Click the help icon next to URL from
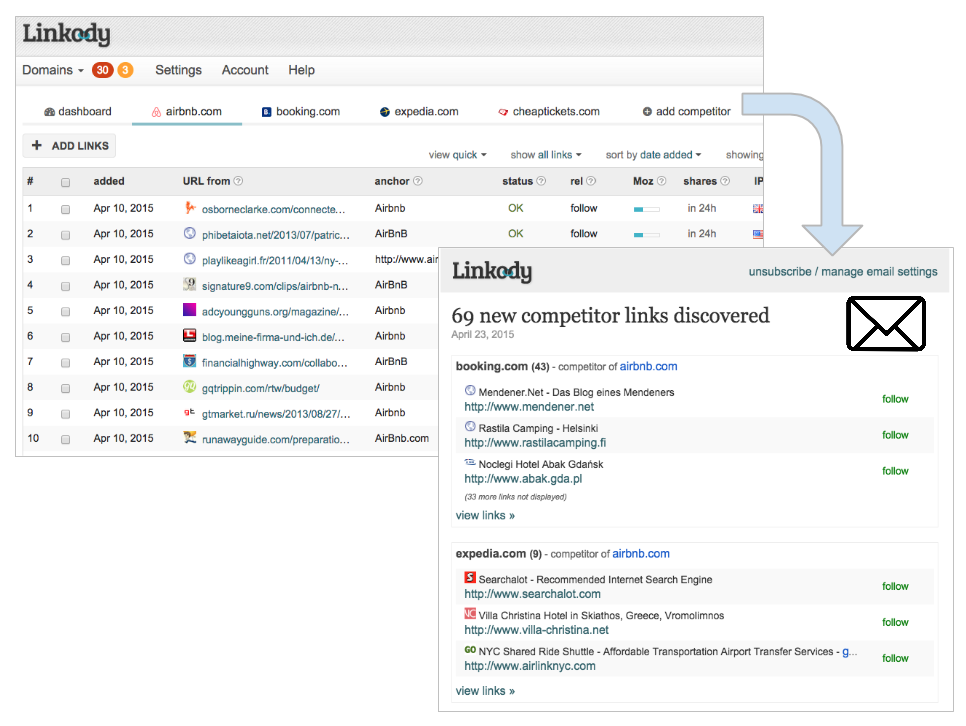 pyautogui.click(x=238, y=181)
